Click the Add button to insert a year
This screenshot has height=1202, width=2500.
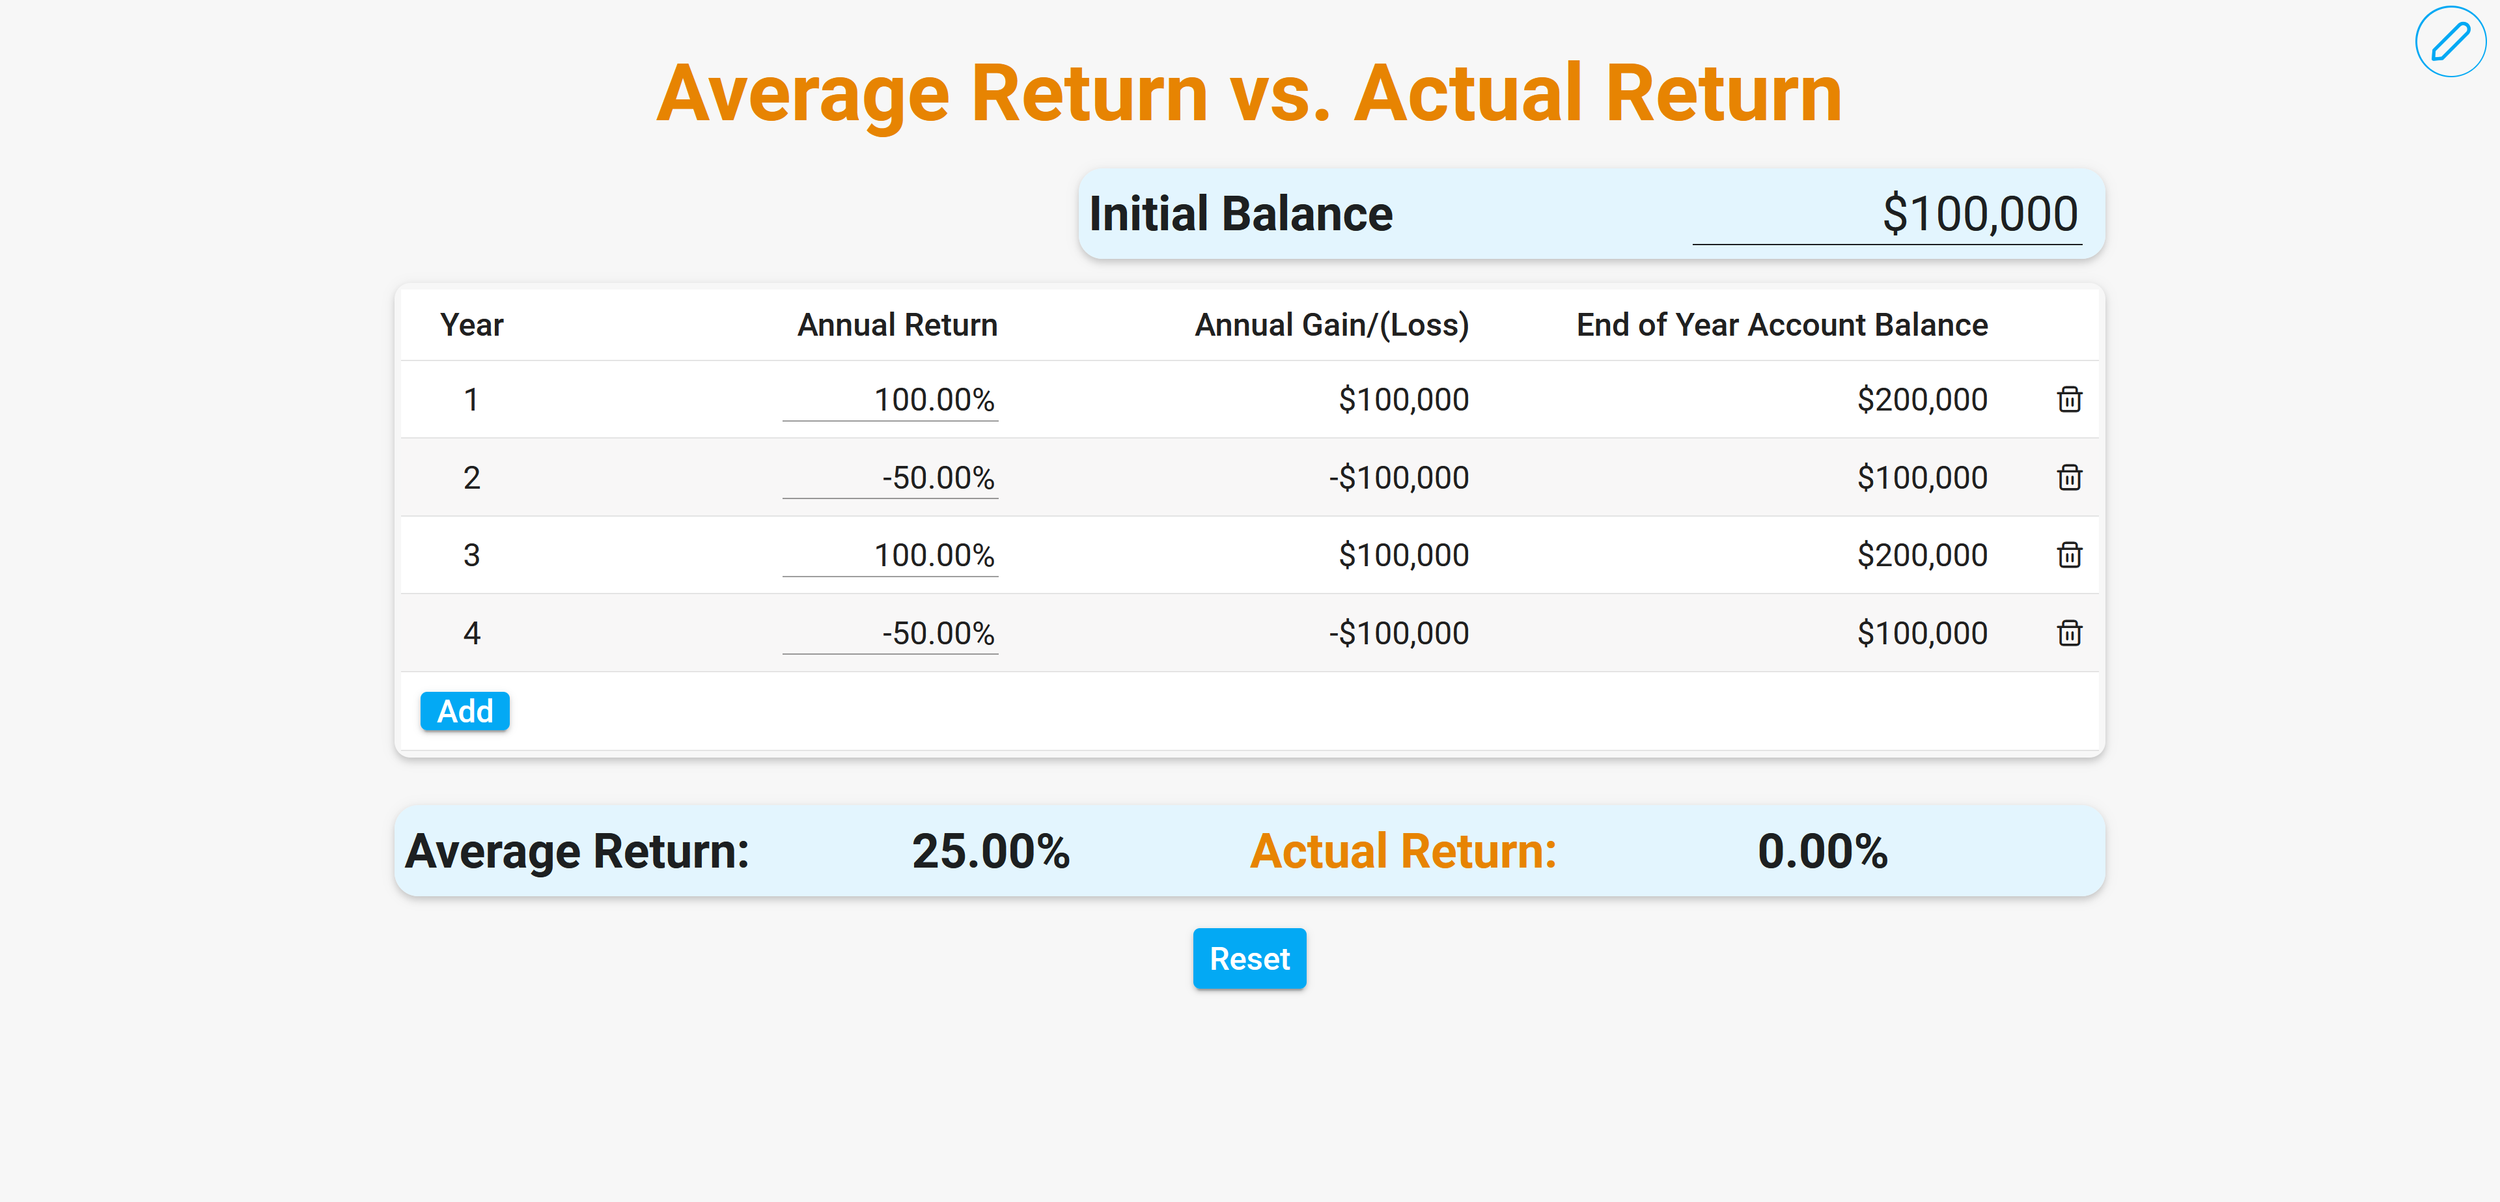(464, 710)
